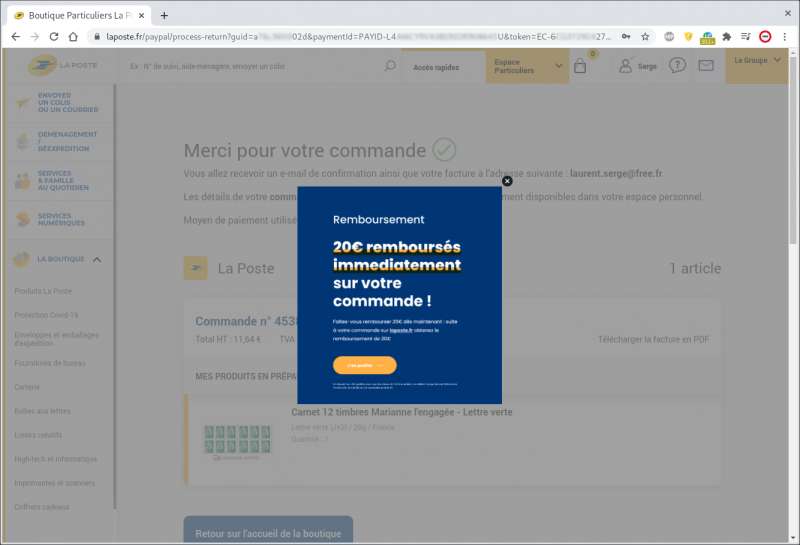Viewport: 800px width, 545px height.
Task: Bookmark this page with the star icon
Action: coord(645,37)
